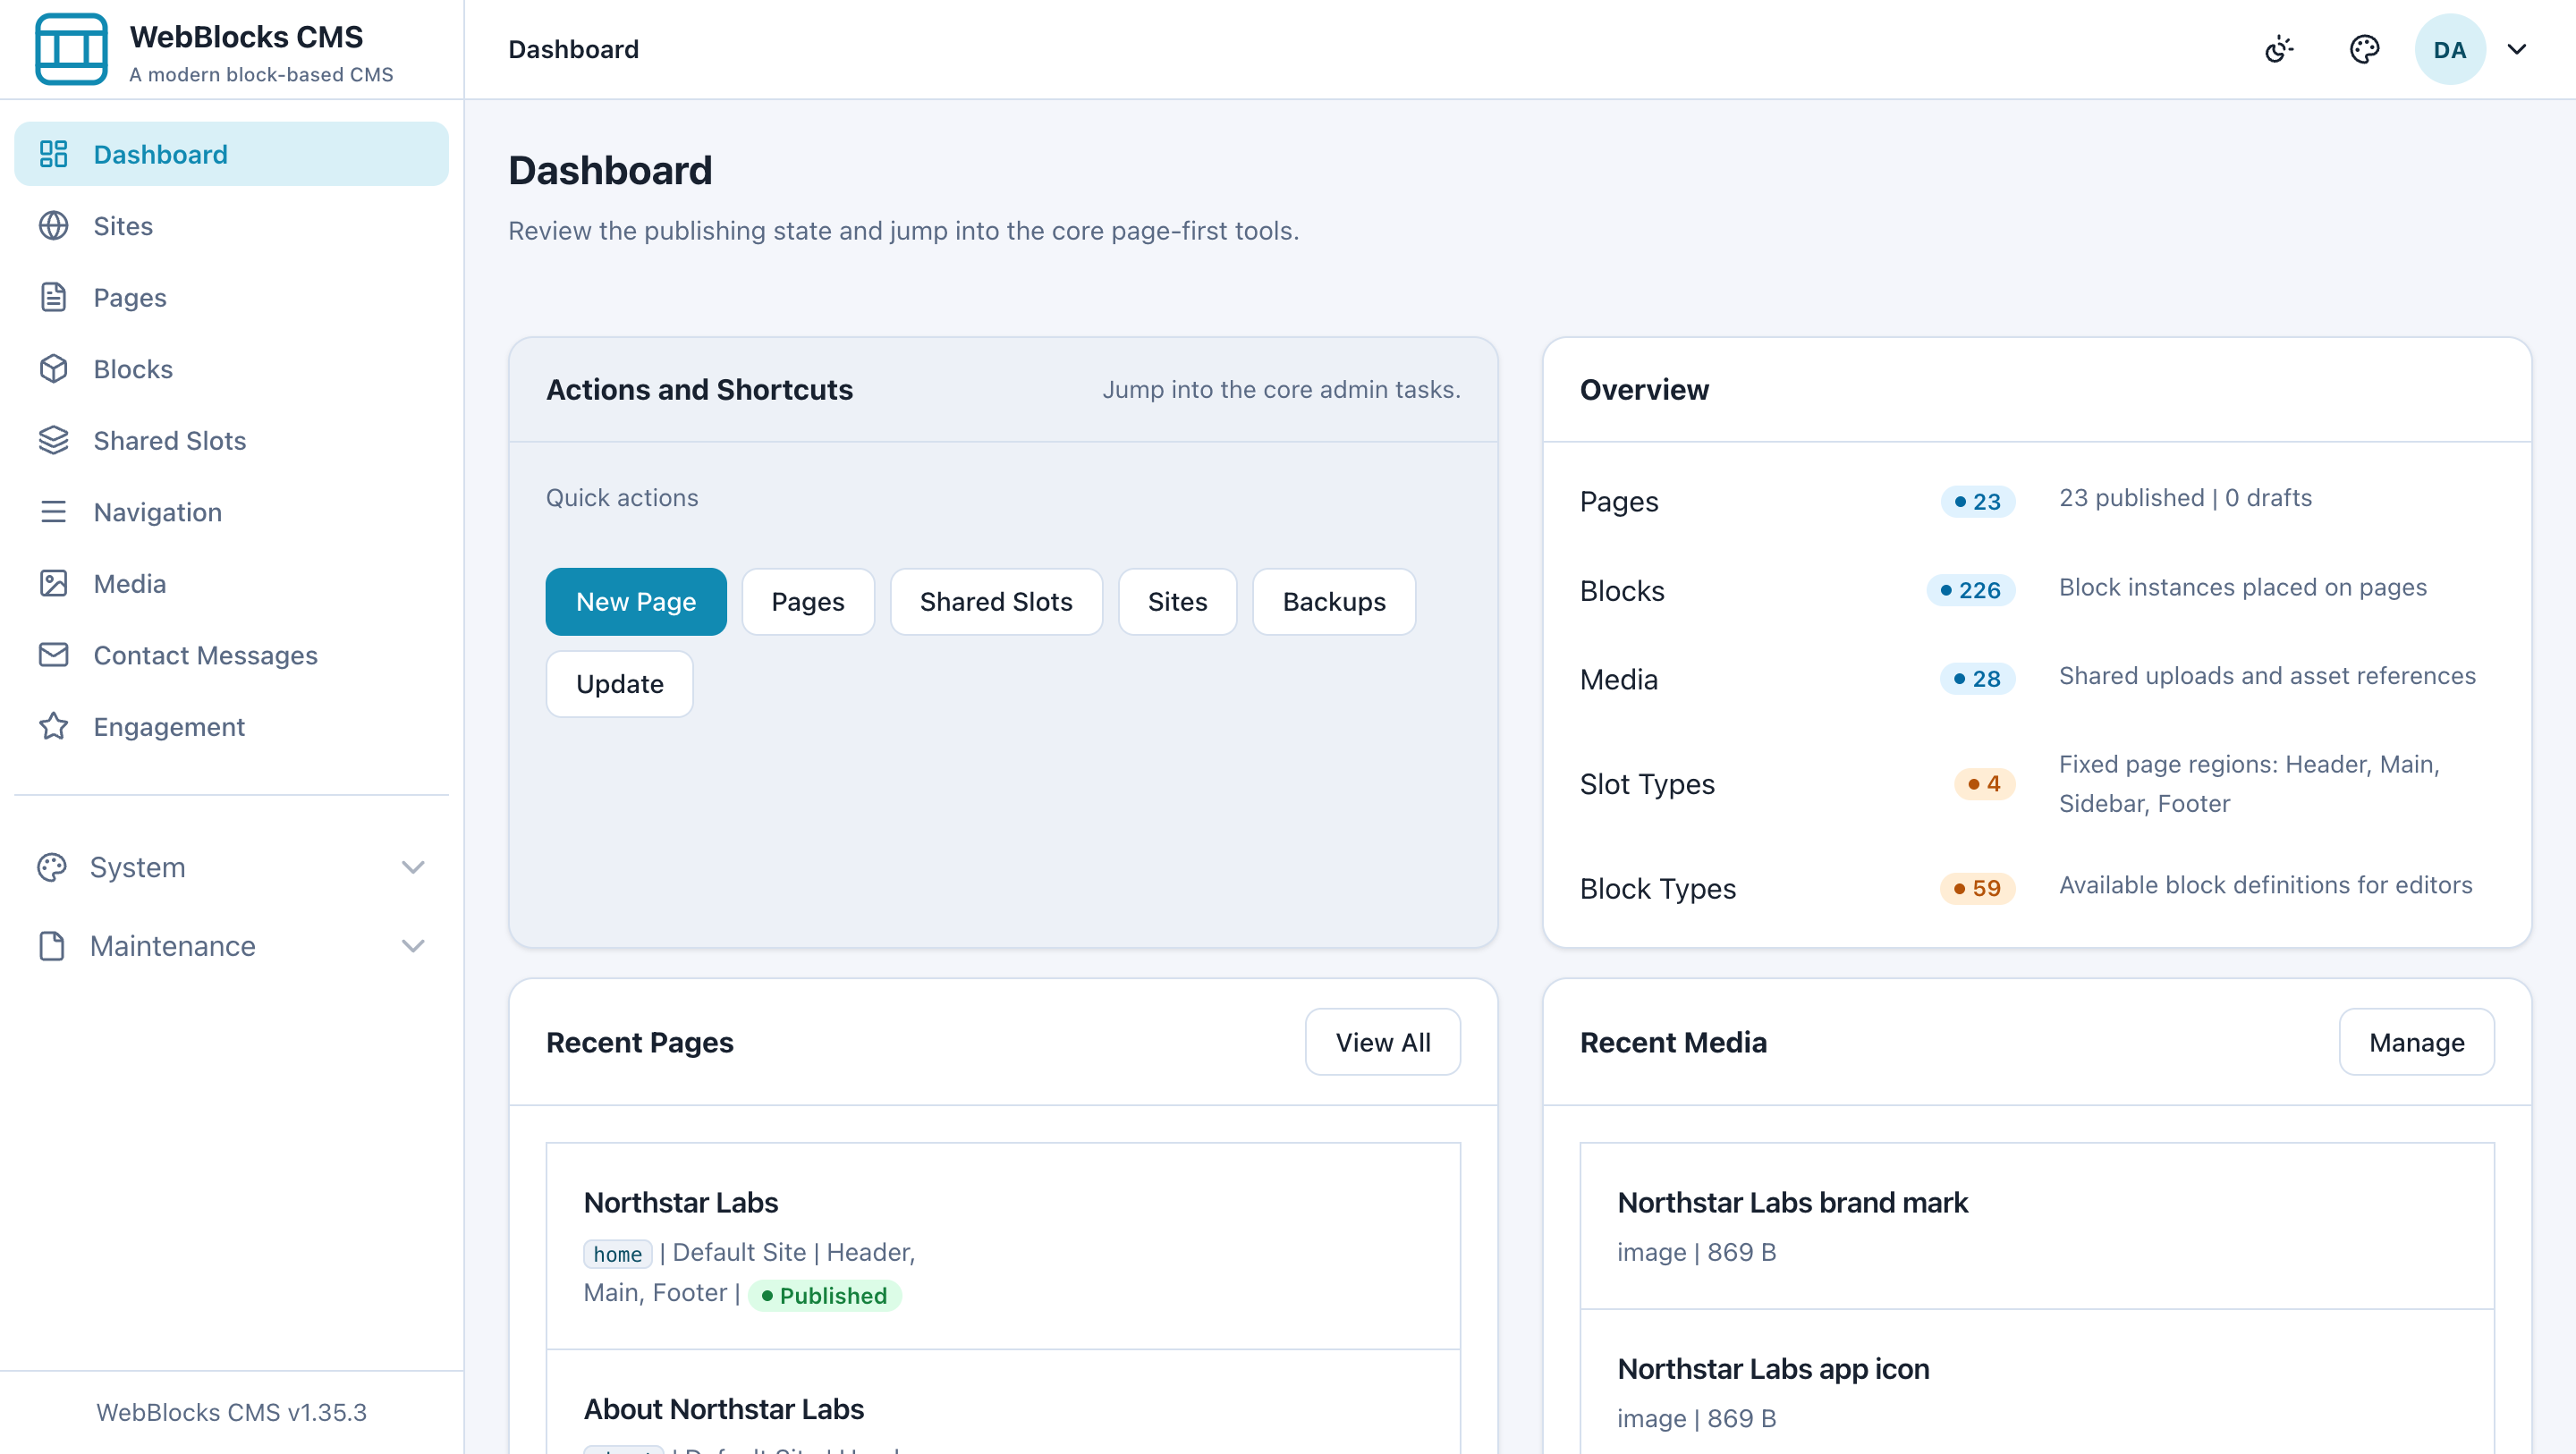
Task: Click the Media count badge 28
Action: pyautogui.click(x=1977, y=679)
